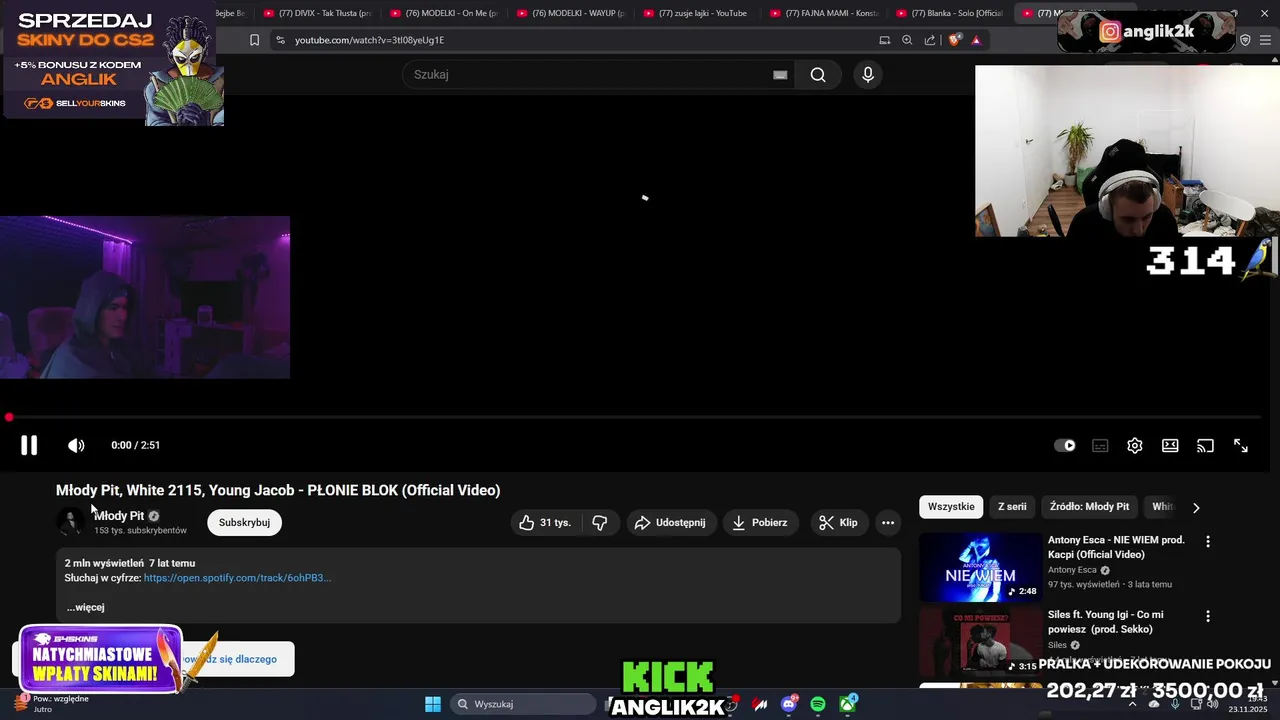This screenshot has height=720, width=1280.
Task: Switch to FAJNA MAMI tab
Action: [824, 13]
